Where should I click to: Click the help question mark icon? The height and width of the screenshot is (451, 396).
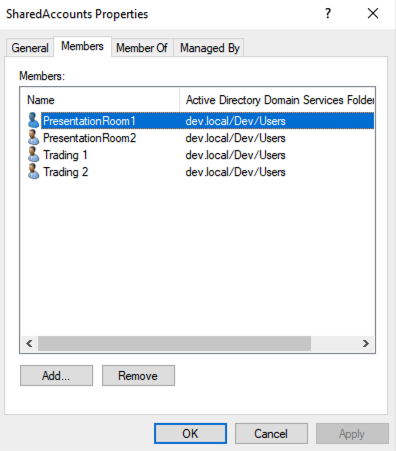pos(328,14)
